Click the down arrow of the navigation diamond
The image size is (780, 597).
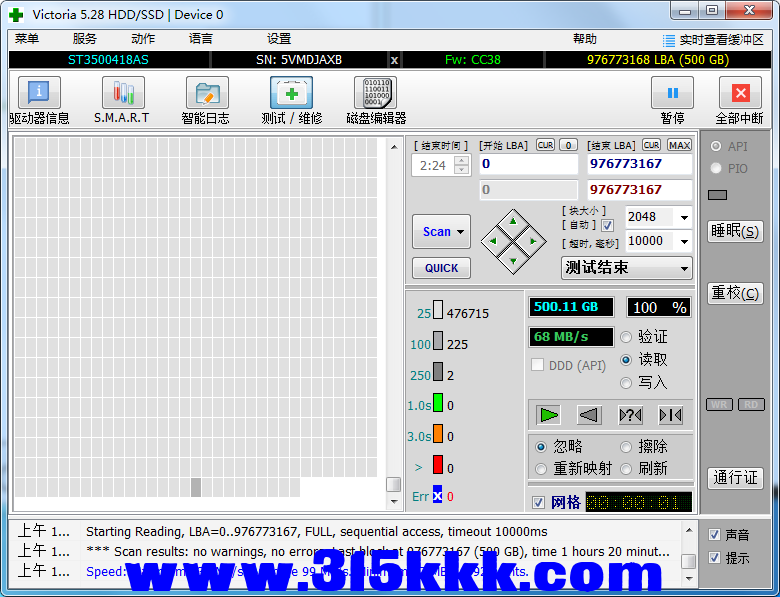click(x=513, y=261)
